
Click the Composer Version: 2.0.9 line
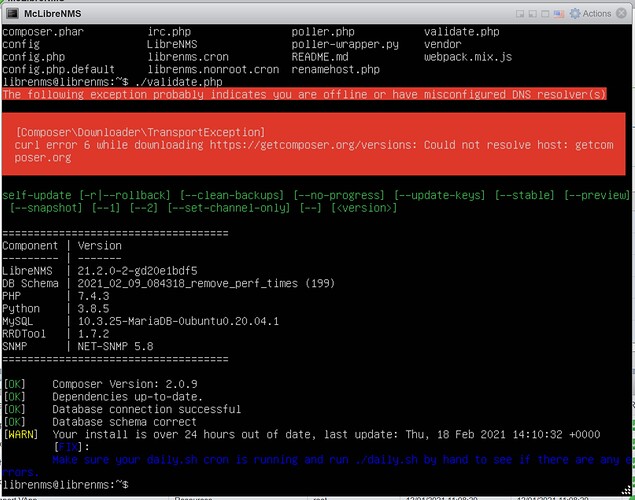click(x=125, y=384)
